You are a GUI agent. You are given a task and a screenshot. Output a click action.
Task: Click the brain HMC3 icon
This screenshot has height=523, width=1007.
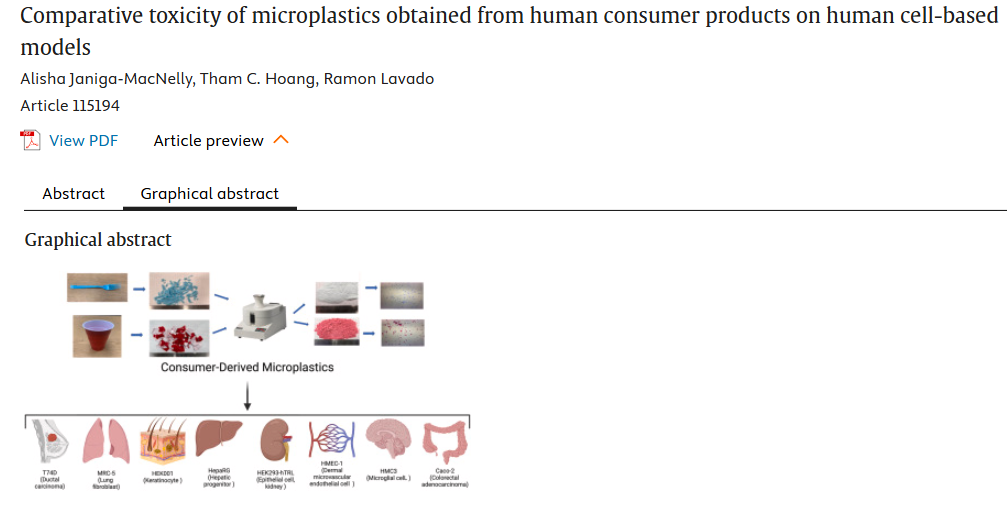point(387,440)
